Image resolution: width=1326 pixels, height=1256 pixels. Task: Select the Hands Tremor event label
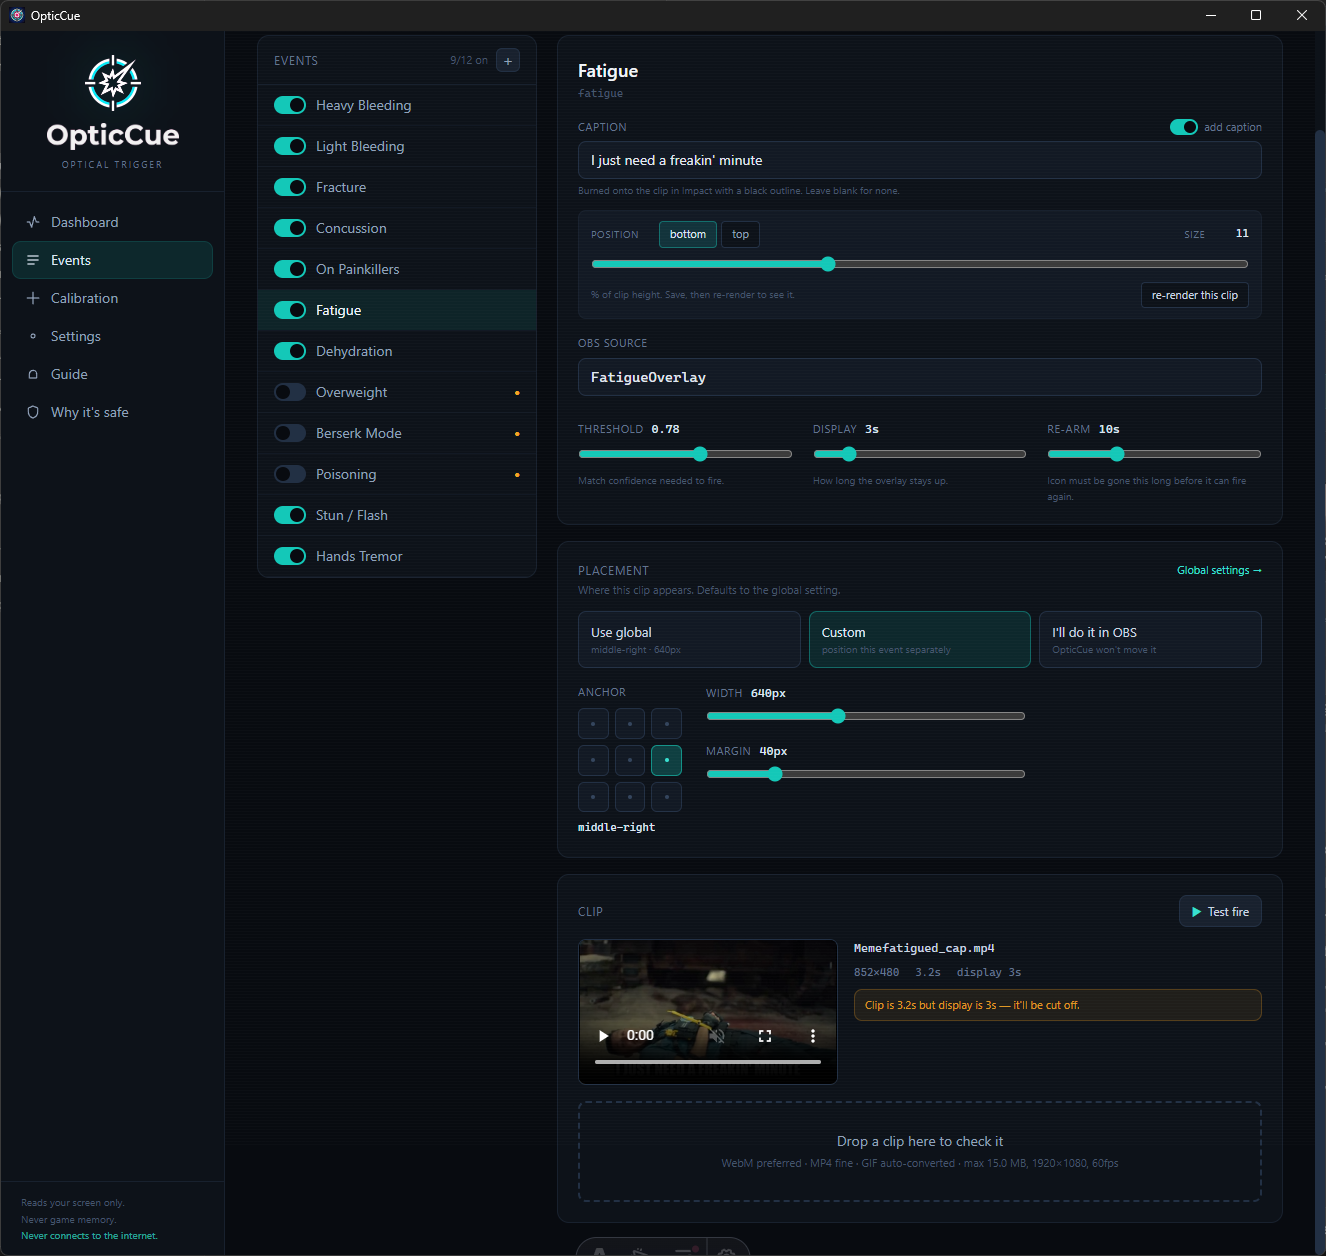click(x=359, y=556)
